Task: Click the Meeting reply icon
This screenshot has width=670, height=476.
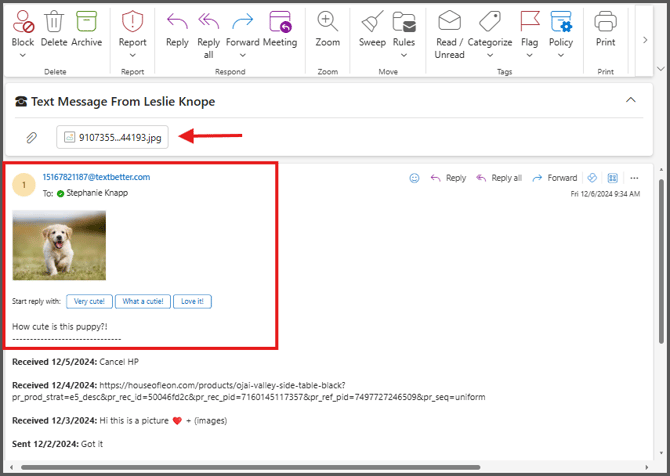Action: pos(280,22)
